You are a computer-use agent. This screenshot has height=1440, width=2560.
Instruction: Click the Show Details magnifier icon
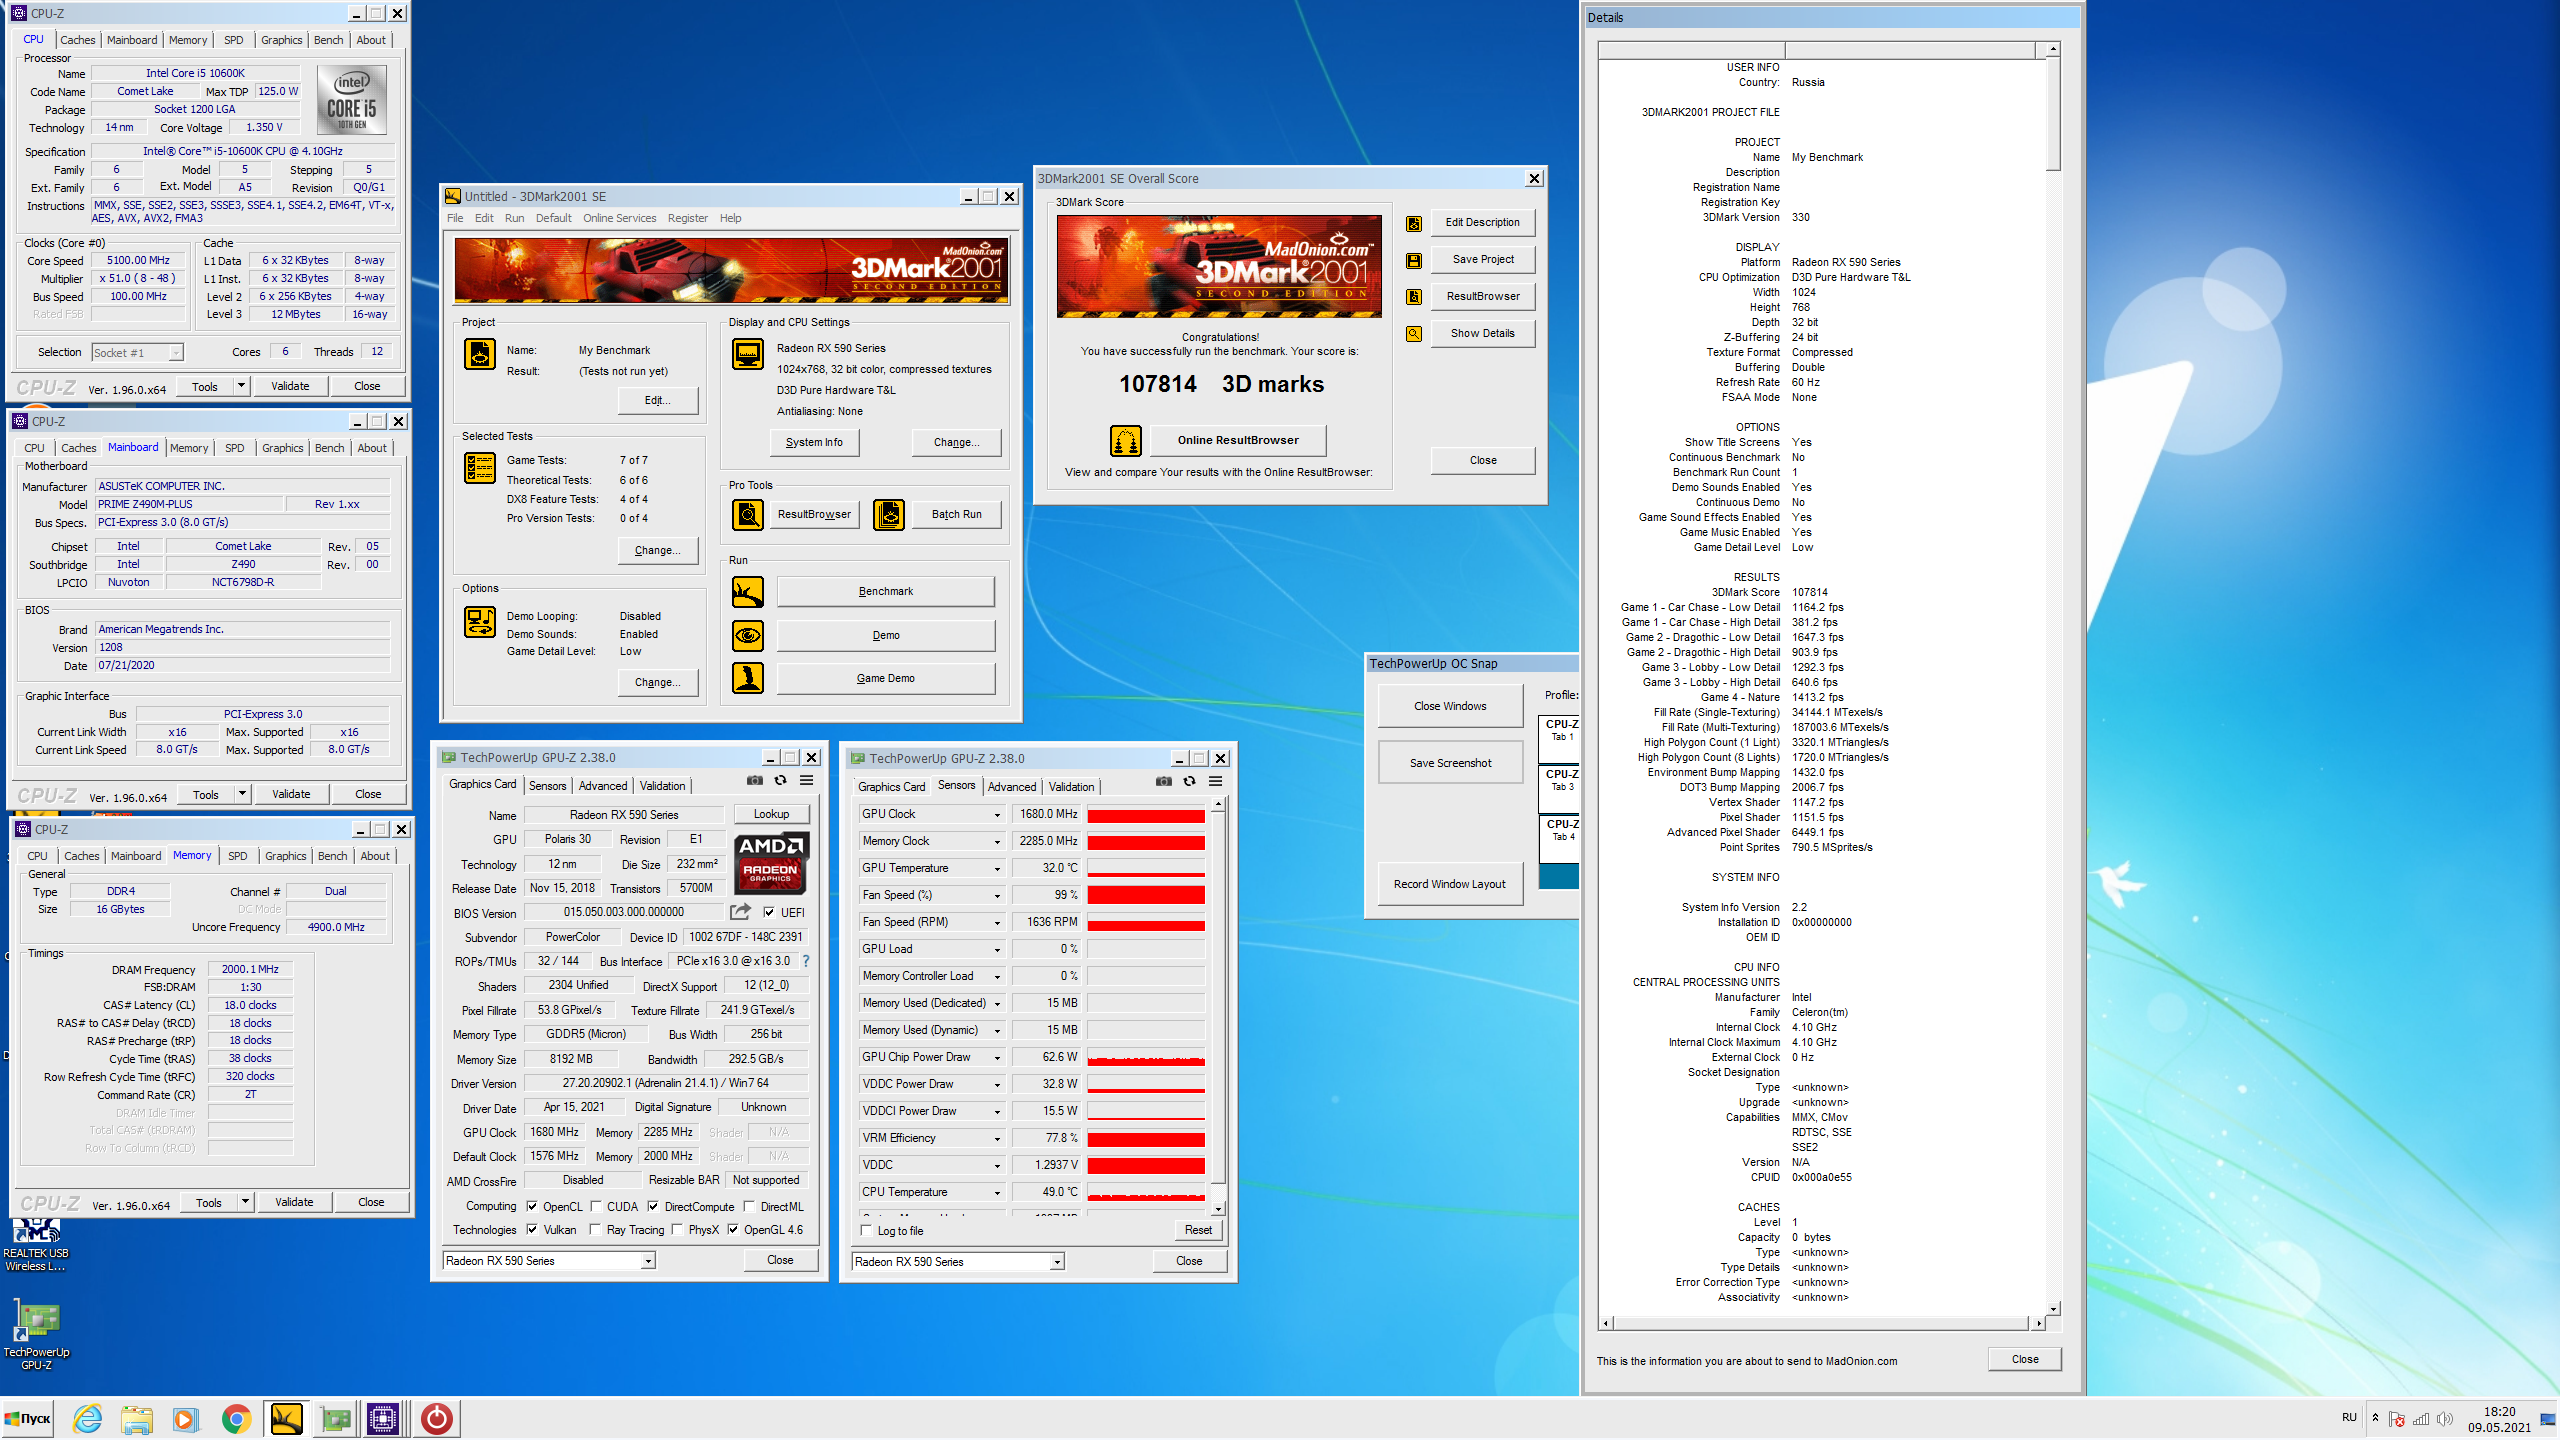coord(1414,334)
